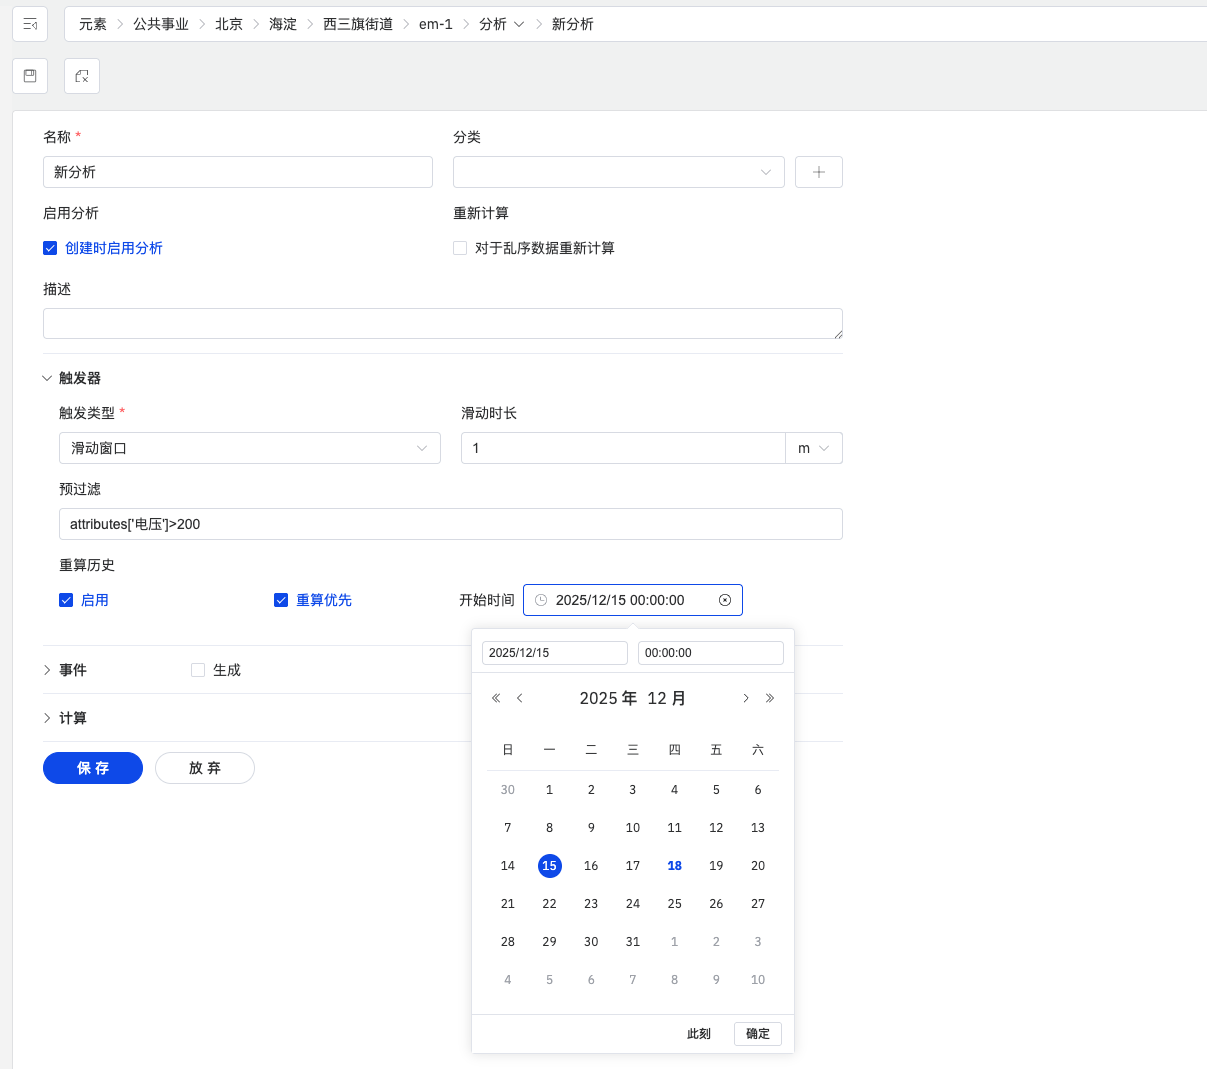The width and height of the screenshot is (1207, 1069).
Task: Click the discard changes toolbar icon
Action: [x=82, y=76]
